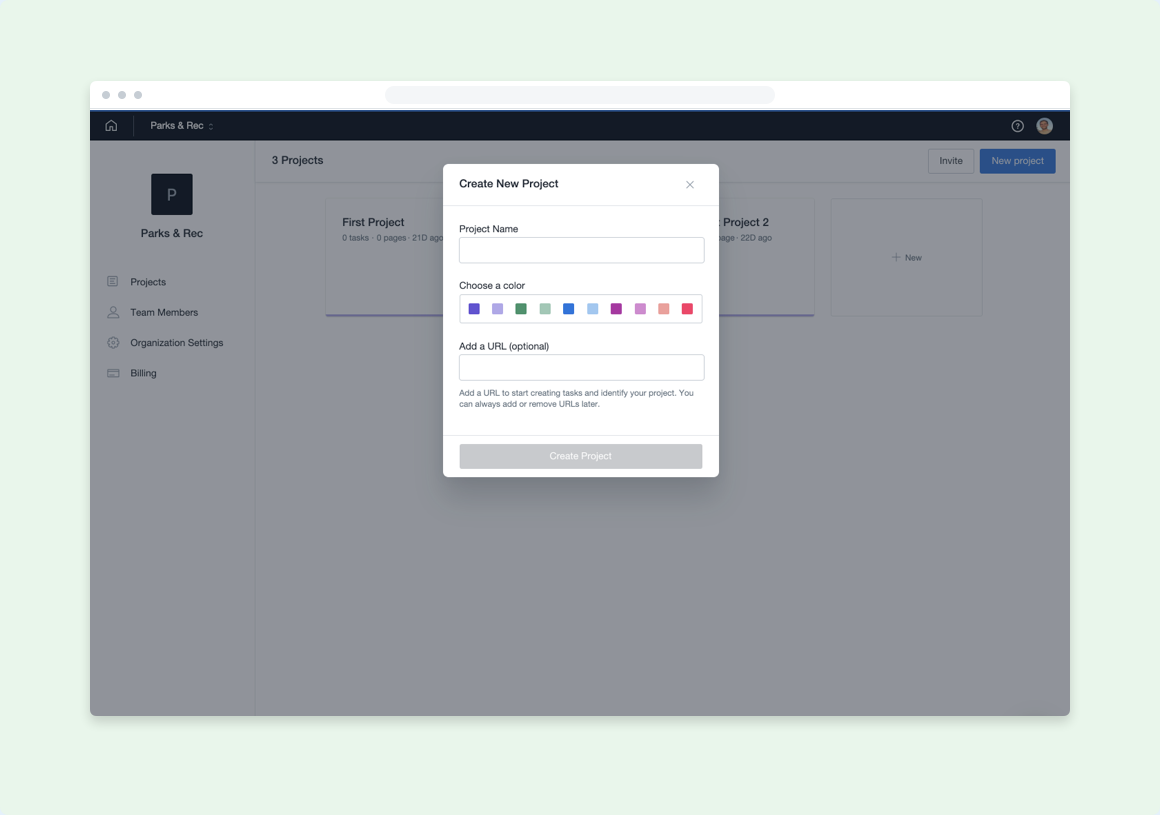Viewport: 1160px width, 815px height.
Task: Open Billing in the sidebar
Action: [x=144, y=373]
